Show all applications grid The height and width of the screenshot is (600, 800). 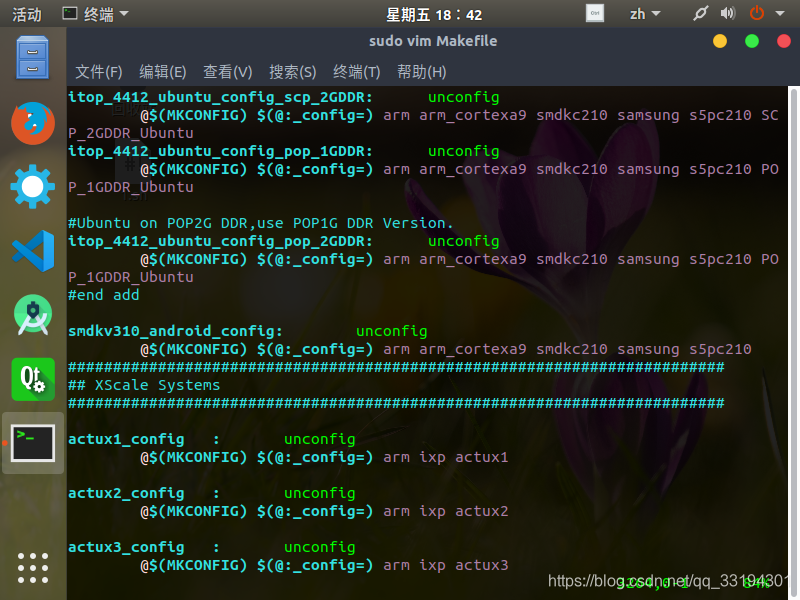pos(33,568)
